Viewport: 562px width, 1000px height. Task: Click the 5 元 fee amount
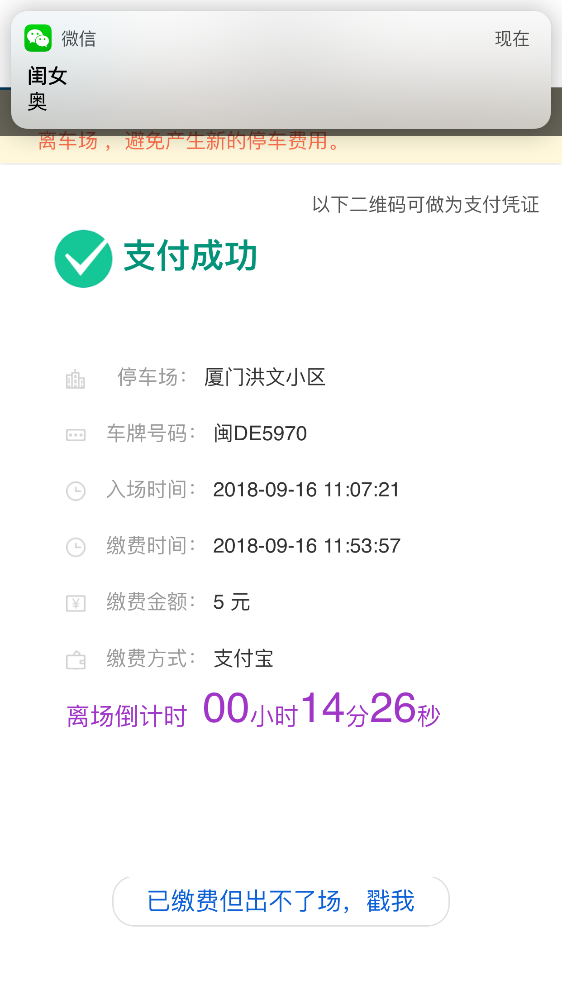231,602
